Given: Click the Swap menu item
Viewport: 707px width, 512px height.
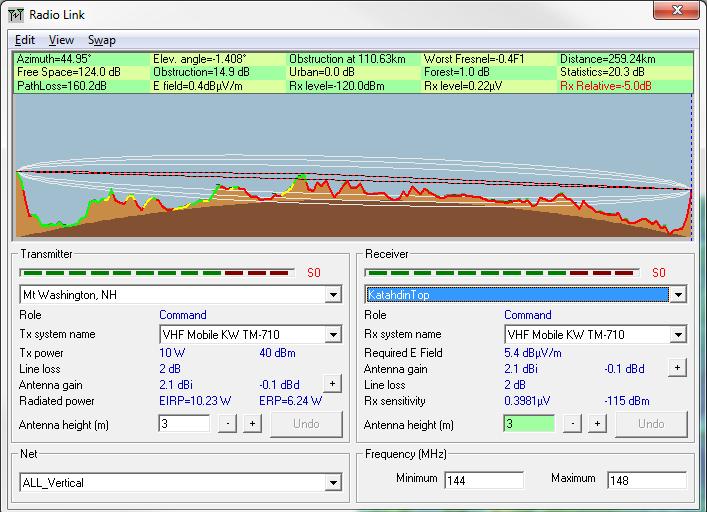Looking at the screenshot, I should coord(101,40).
